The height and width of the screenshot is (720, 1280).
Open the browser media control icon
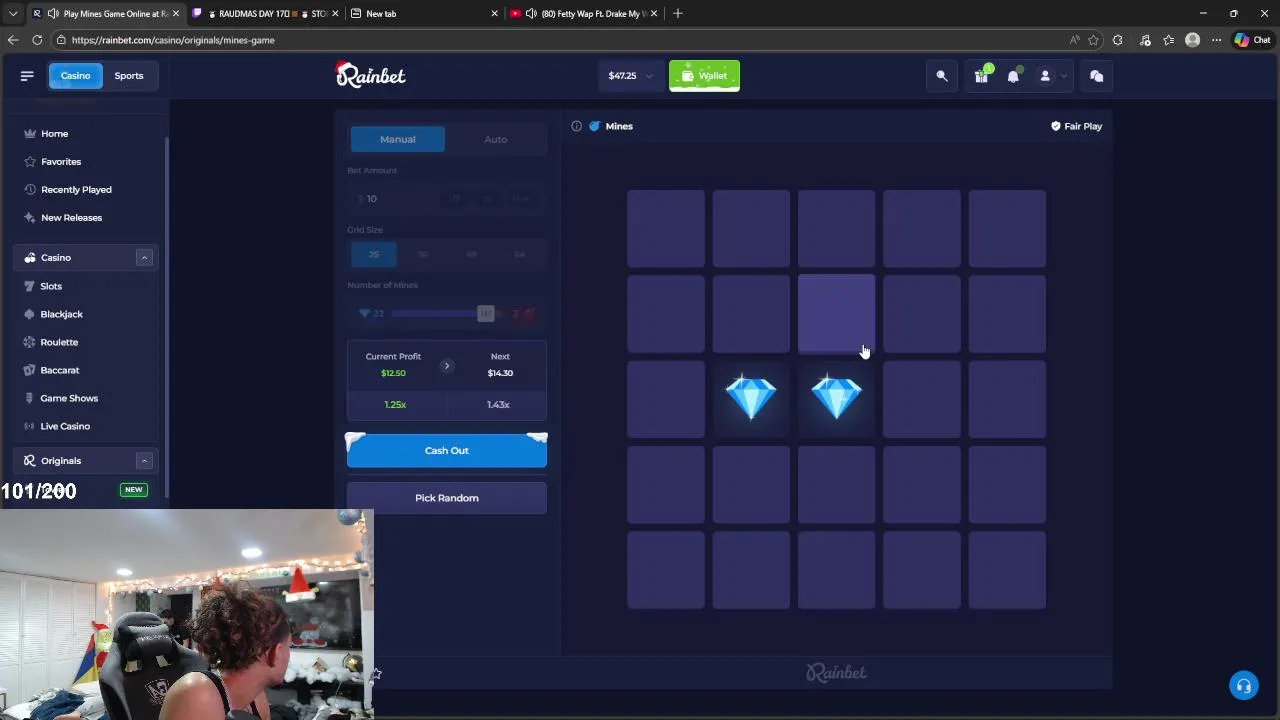pos(1144,40)
